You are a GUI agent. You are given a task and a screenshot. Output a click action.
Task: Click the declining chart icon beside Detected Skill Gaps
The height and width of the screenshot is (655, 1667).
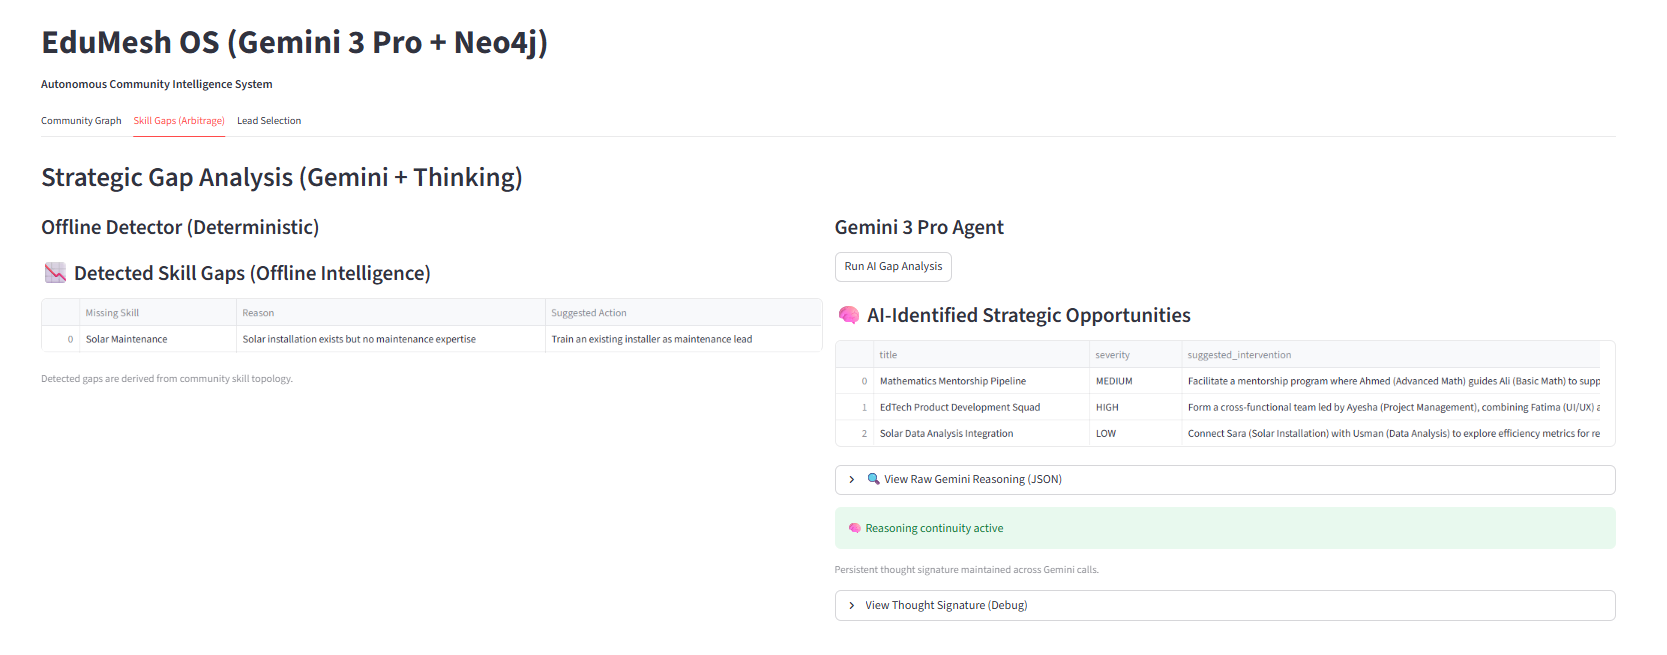tap(55, 273)
